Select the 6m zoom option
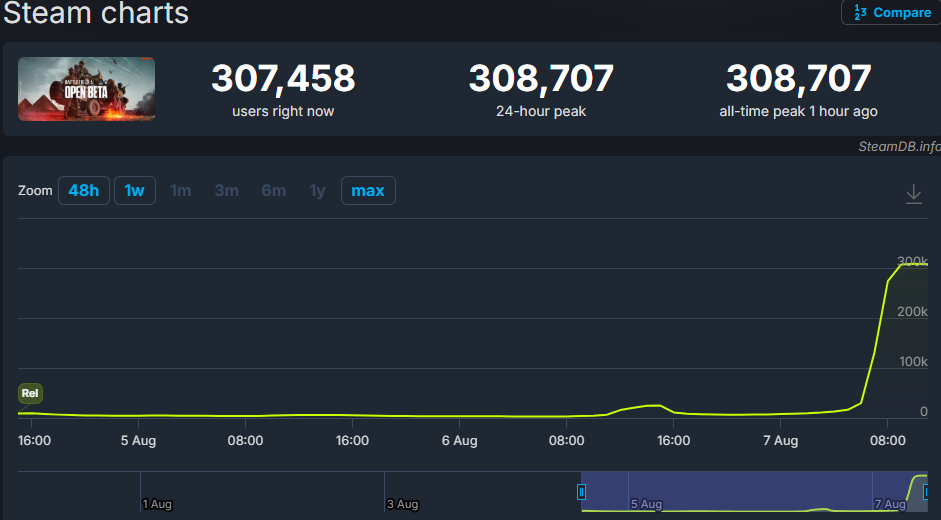941x520 pixels. (x=274, y=190)
